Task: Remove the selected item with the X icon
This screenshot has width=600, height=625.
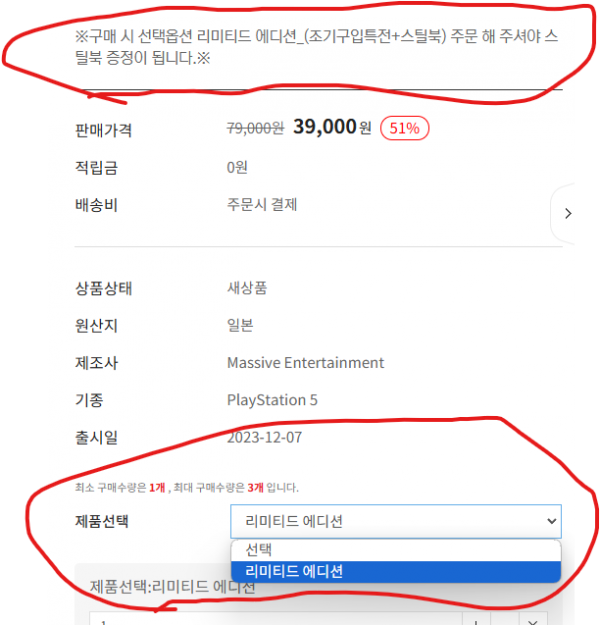Action: coord(532,621)
